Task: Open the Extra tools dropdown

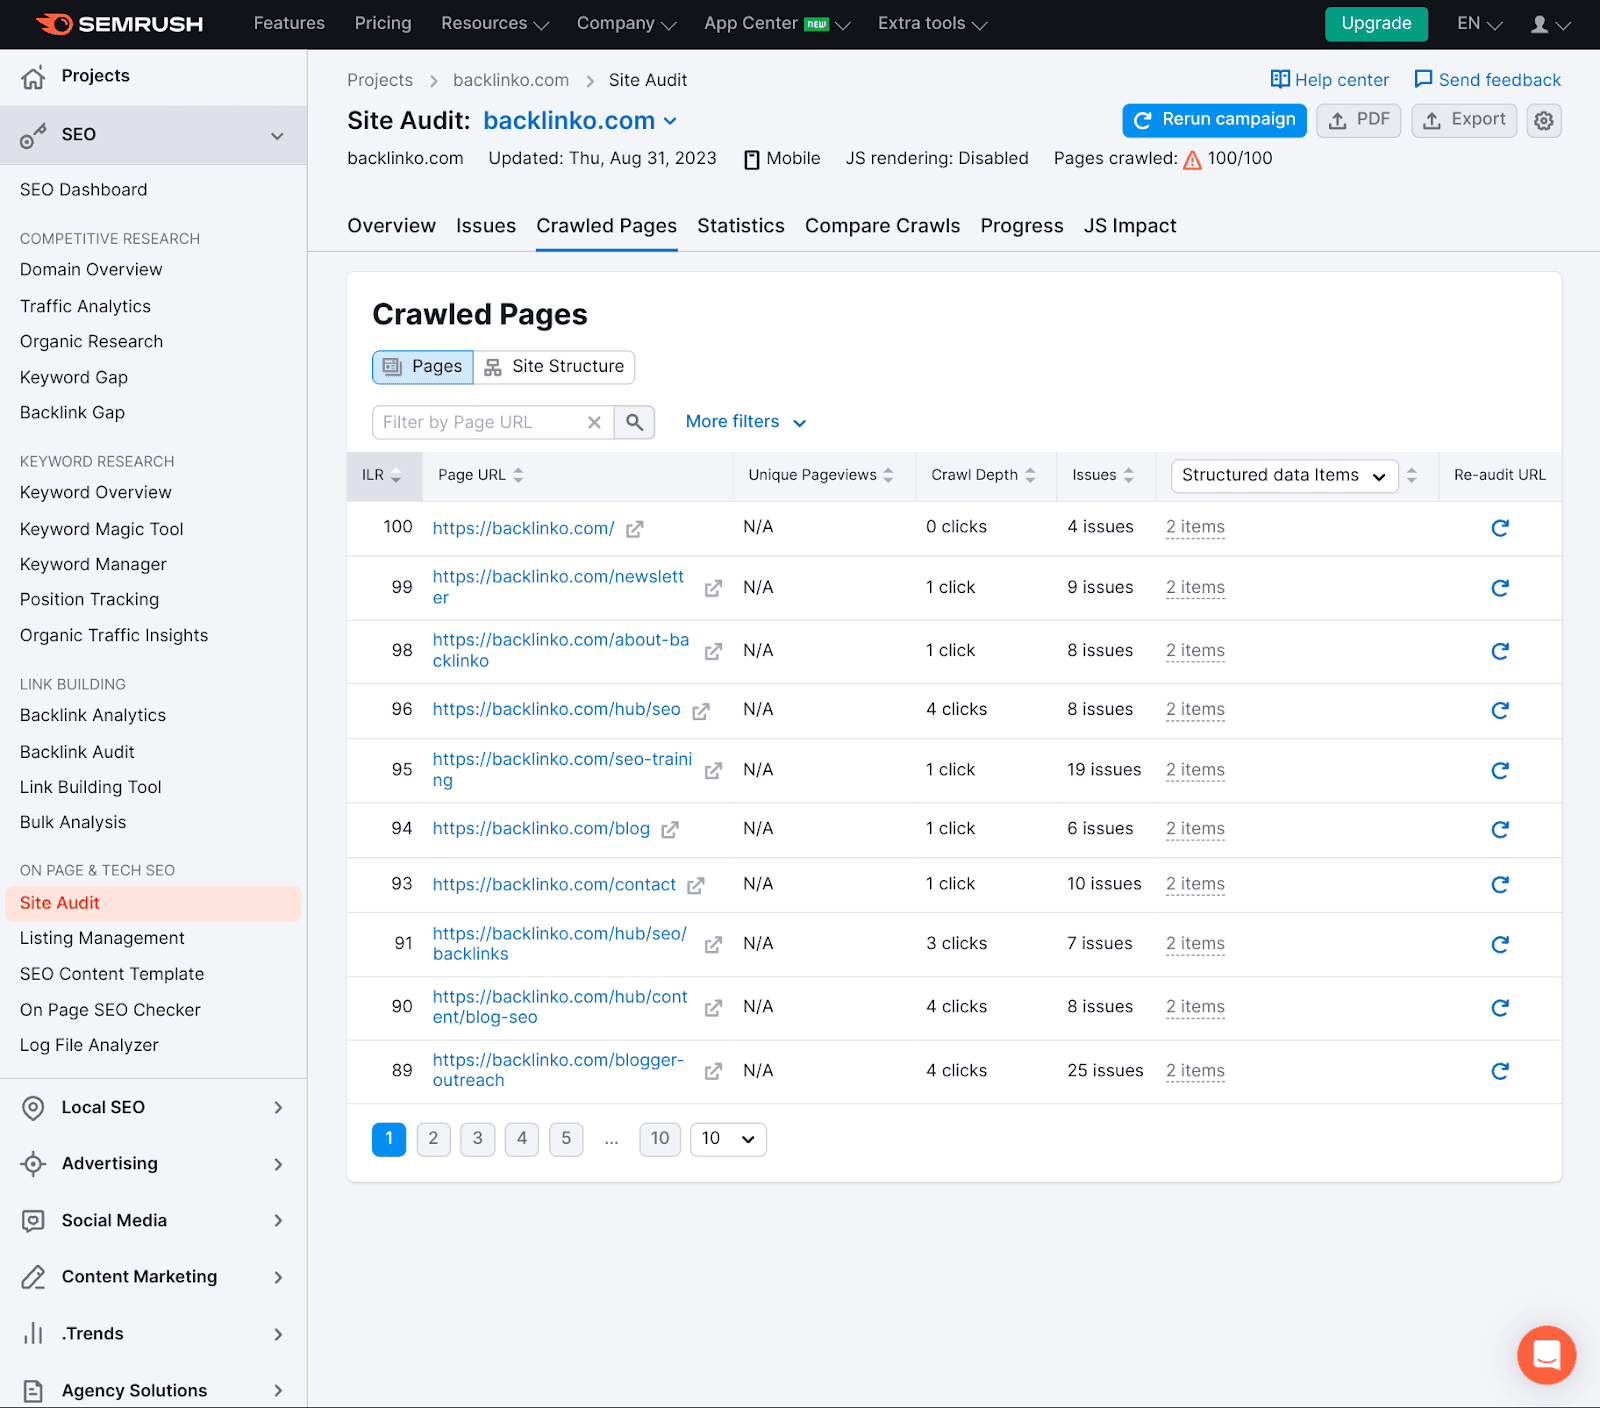Action: [x=932, y=24]
